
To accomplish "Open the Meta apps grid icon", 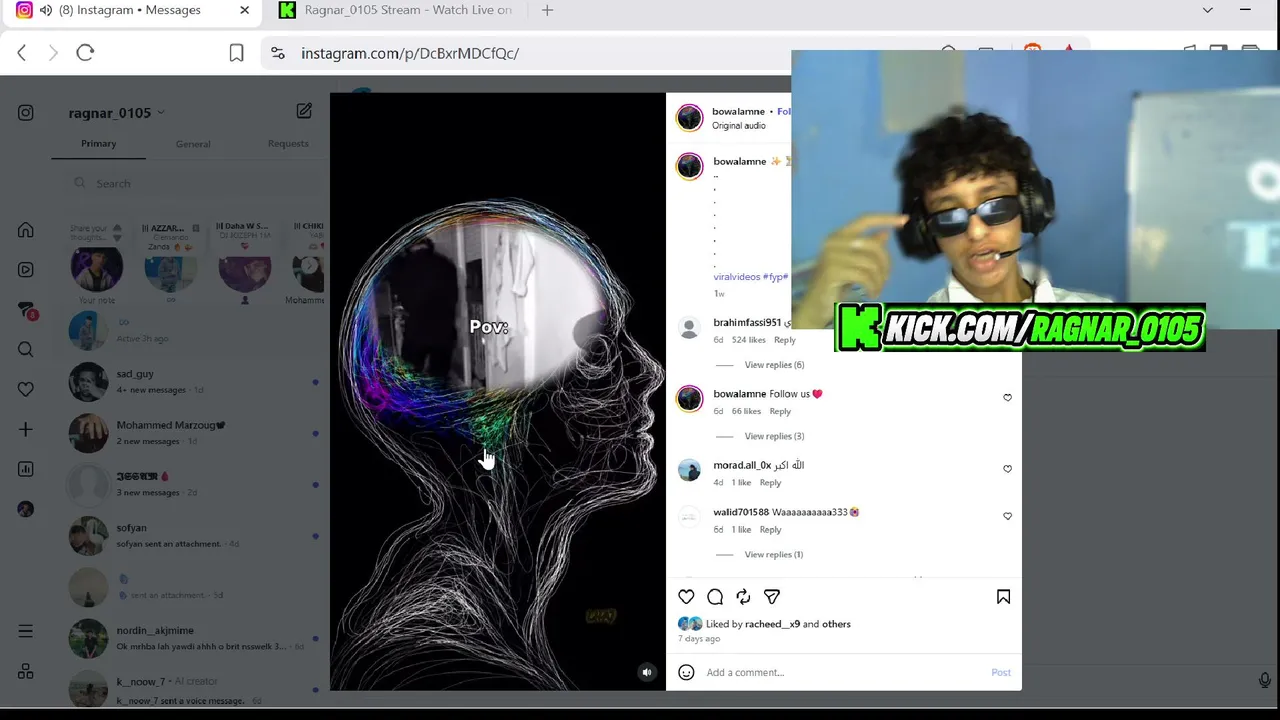I will (x=26, y=671).
